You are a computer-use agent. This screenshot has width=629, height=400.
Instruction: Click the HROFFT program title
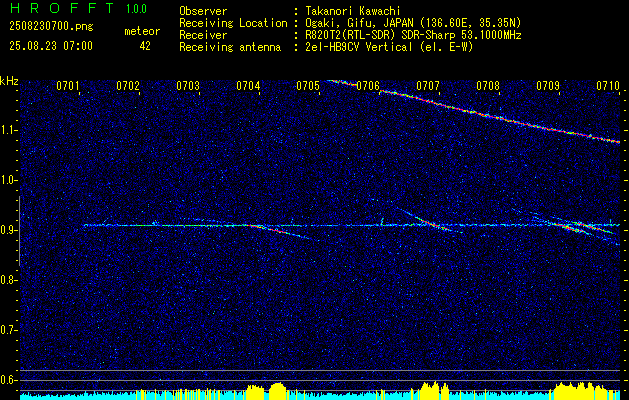pyautogui.click(x=62, y=8)
